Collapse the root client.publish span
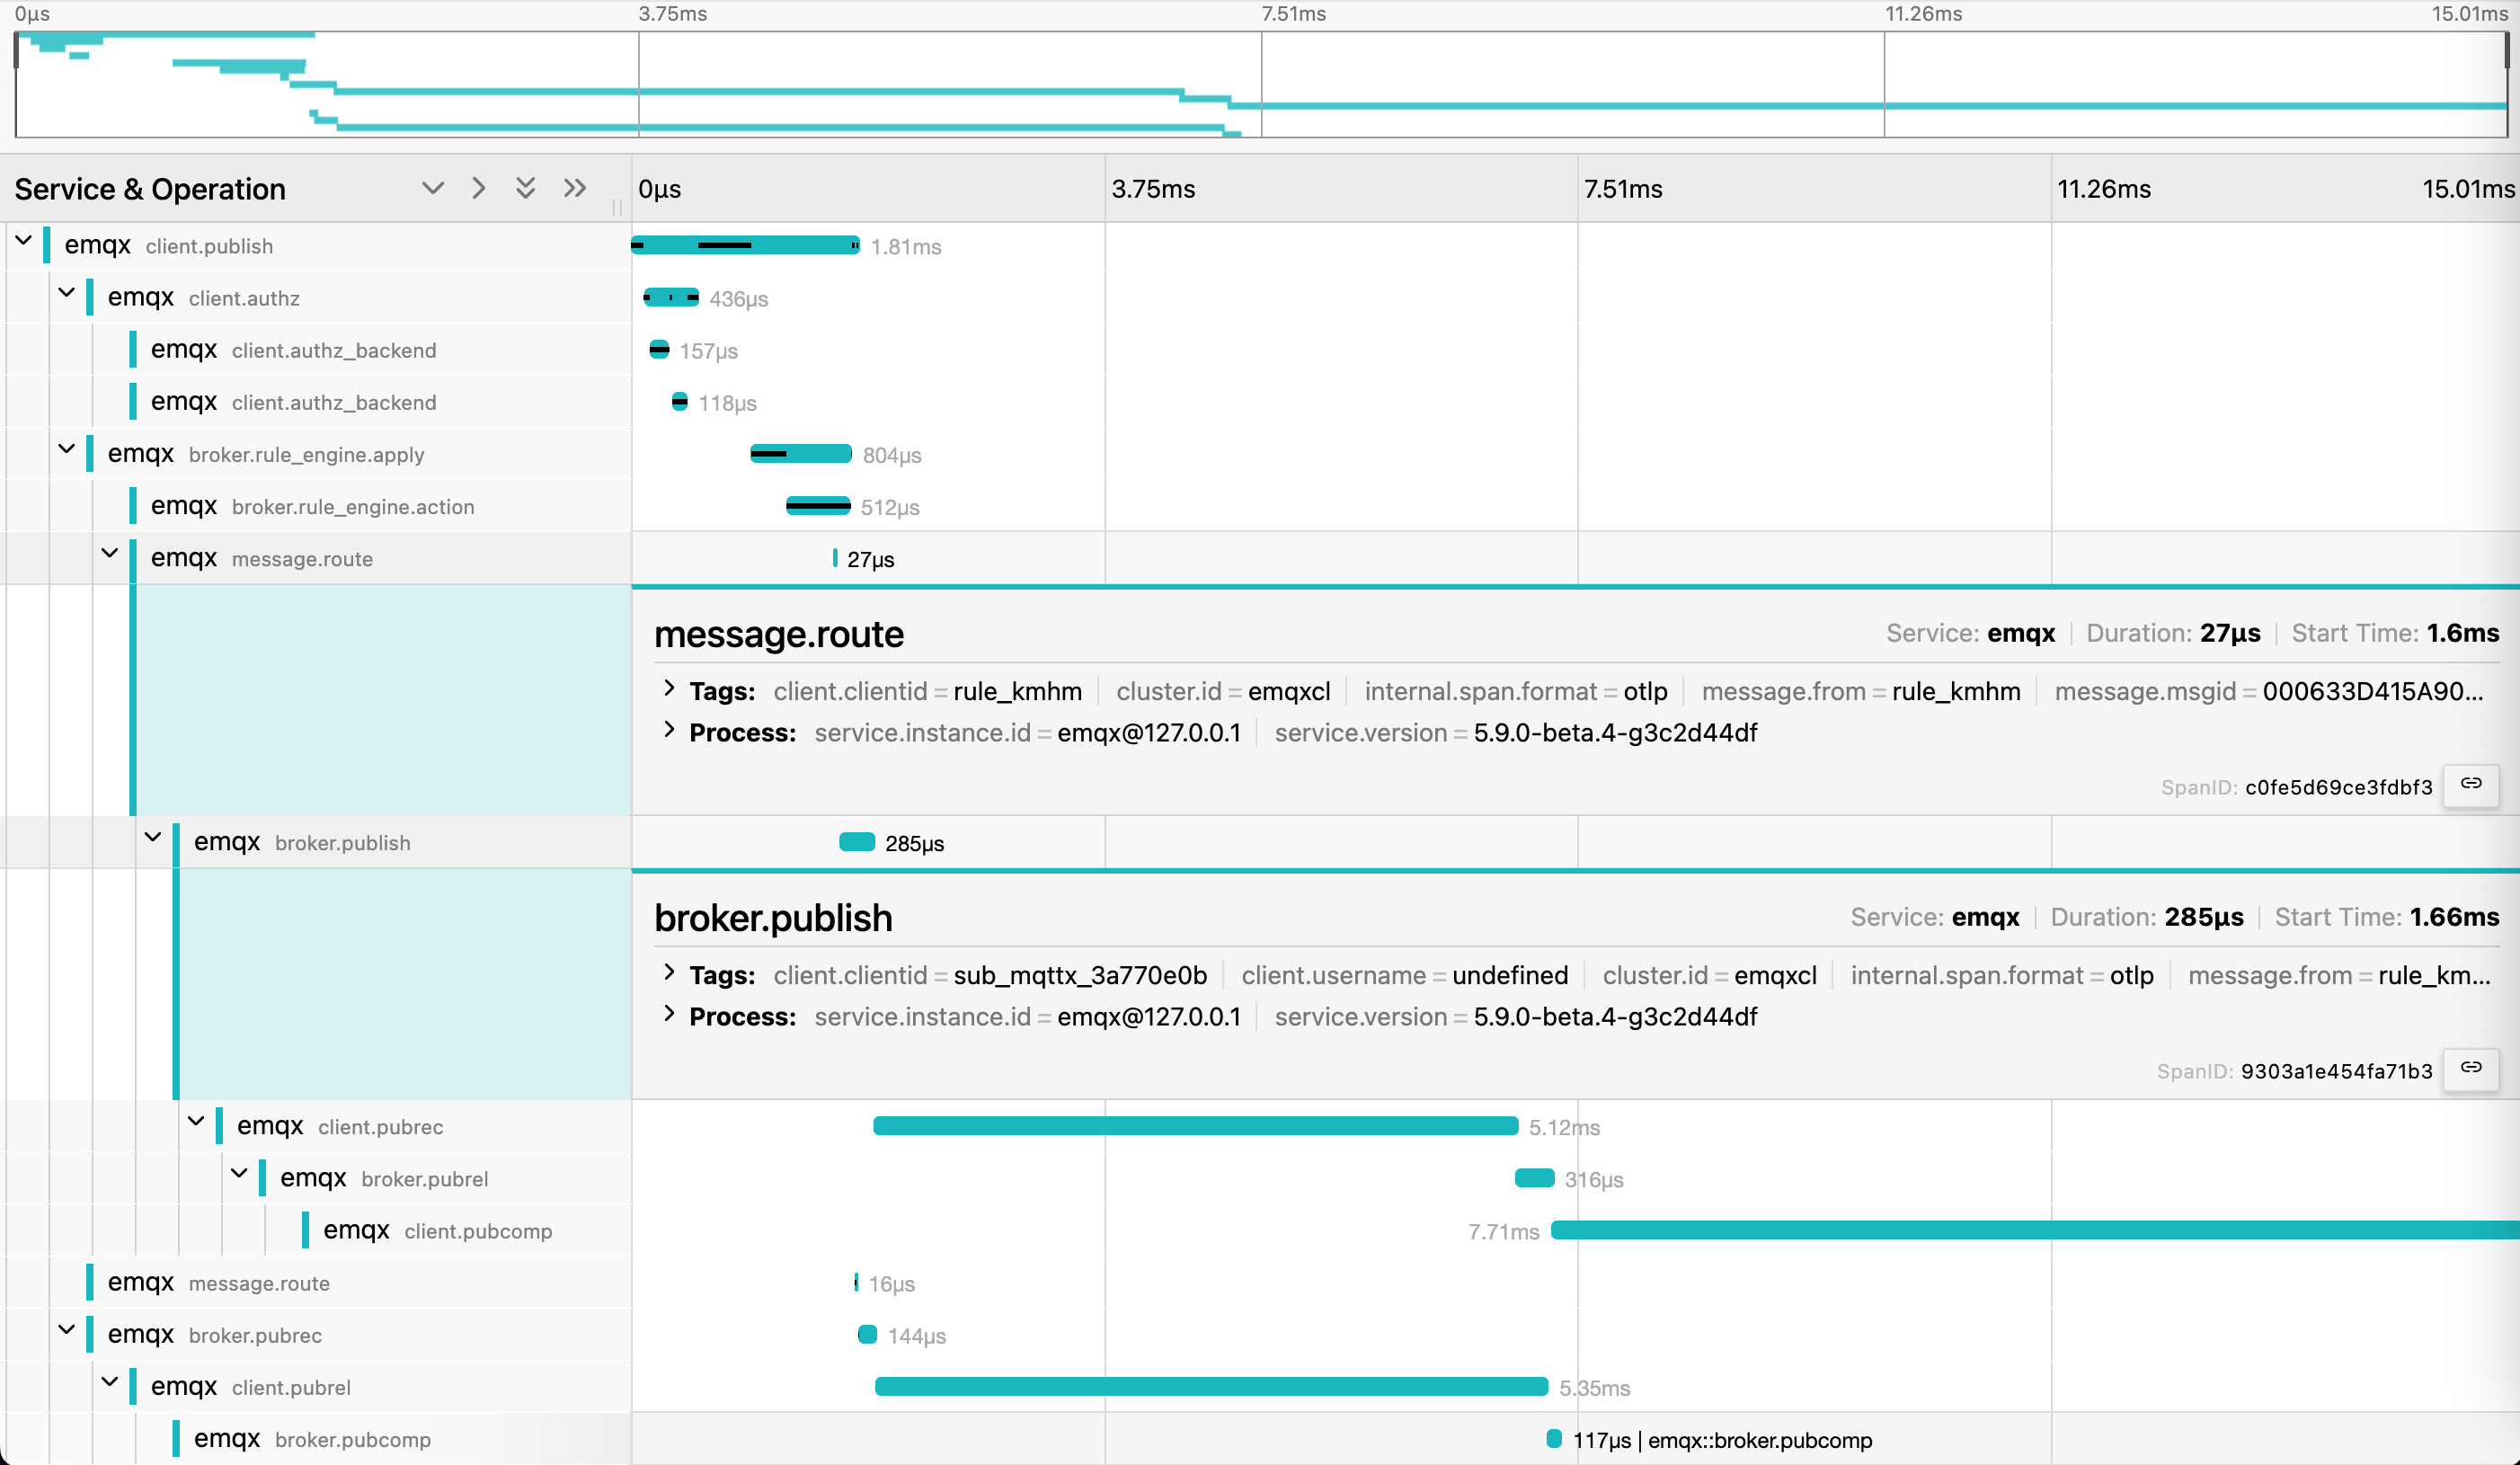 pyautogui.click(x=23, y=240)
